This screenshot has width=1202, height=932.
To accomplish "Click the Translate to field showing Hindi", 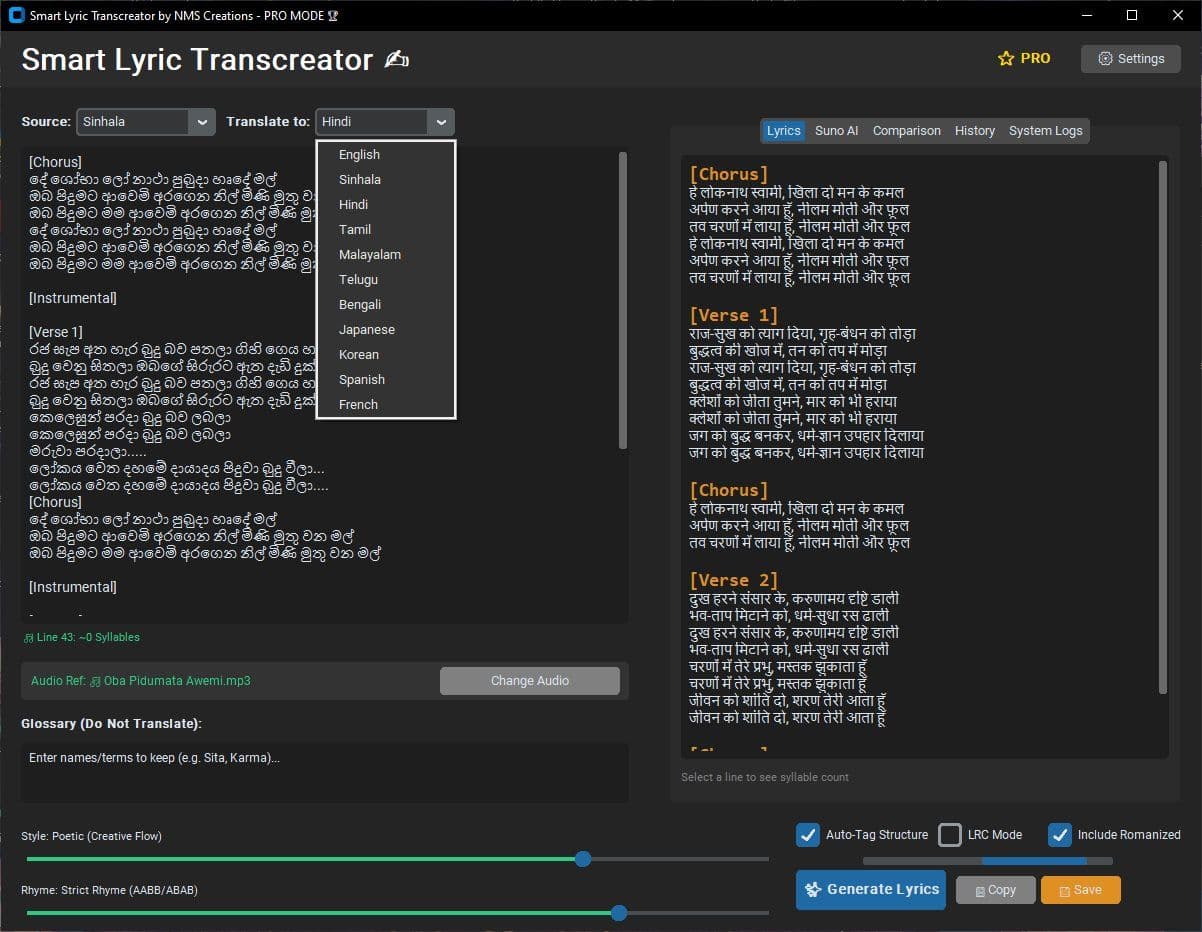I will coord(385,122).
